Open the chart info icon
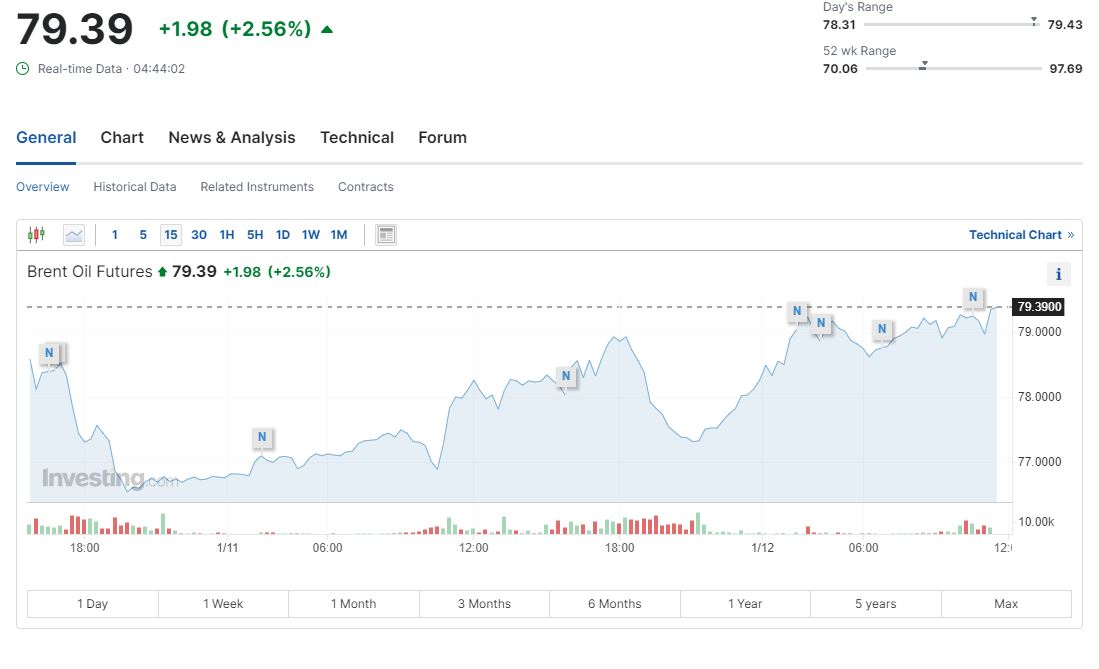1099x669 pixels. coord(1058,274)
